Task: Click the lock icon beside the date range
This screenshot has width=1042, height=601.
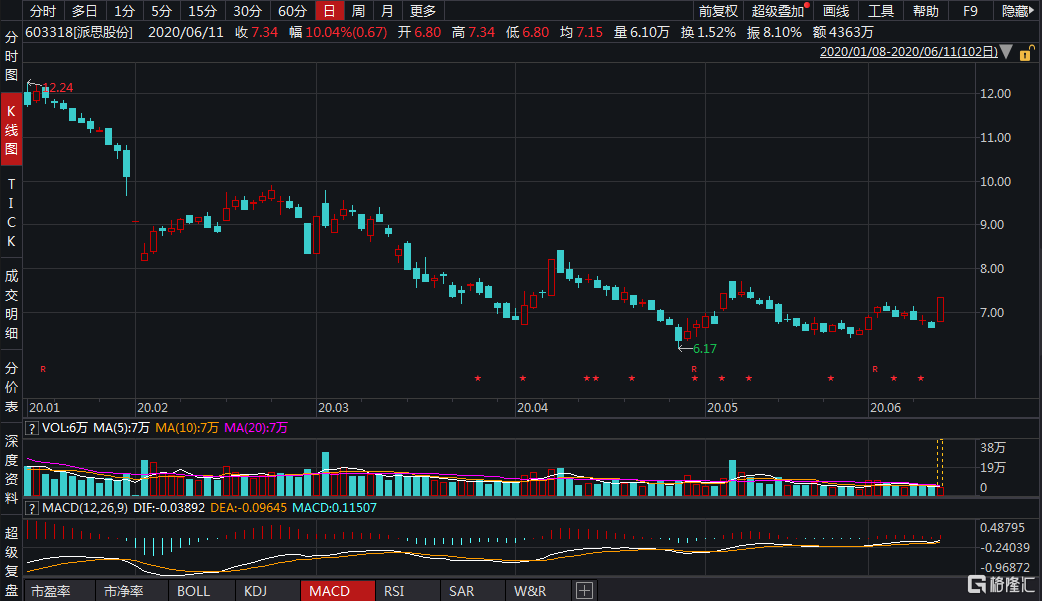Action: point(1026,52)
